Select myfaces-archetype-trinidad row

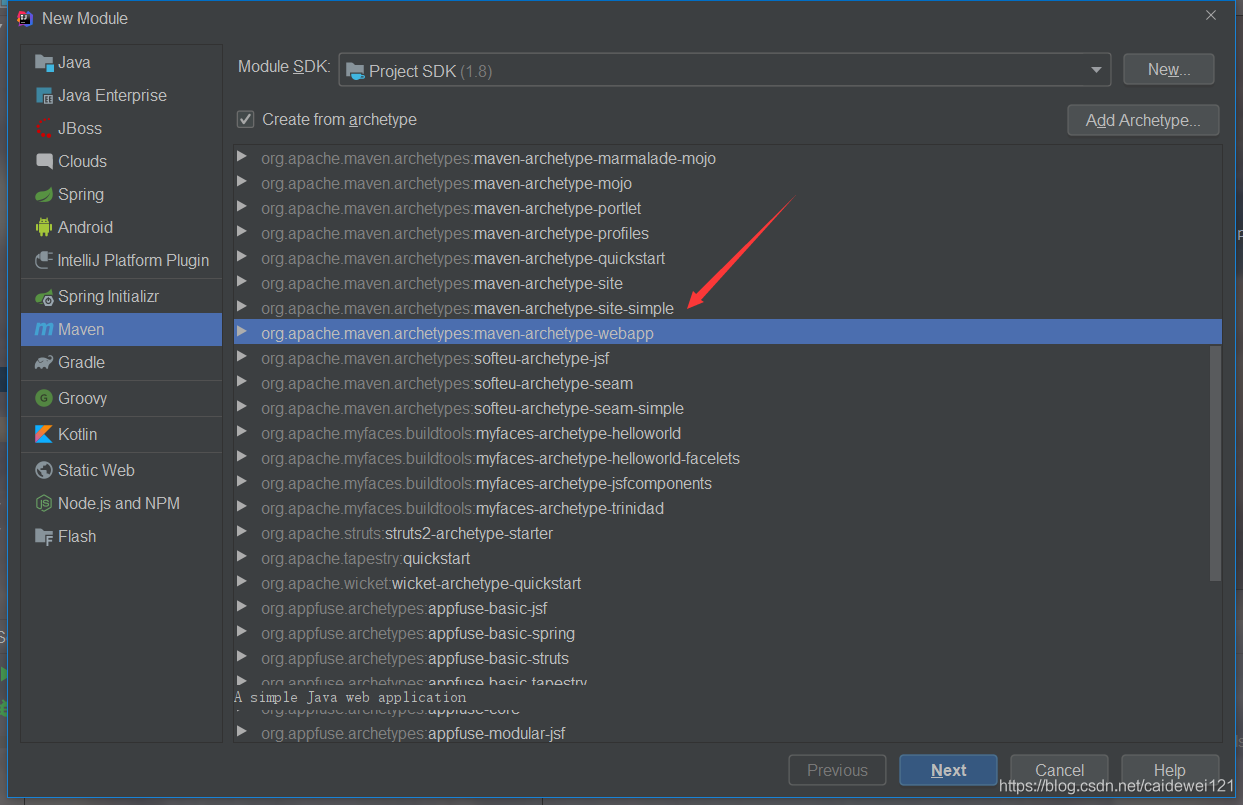728,508
